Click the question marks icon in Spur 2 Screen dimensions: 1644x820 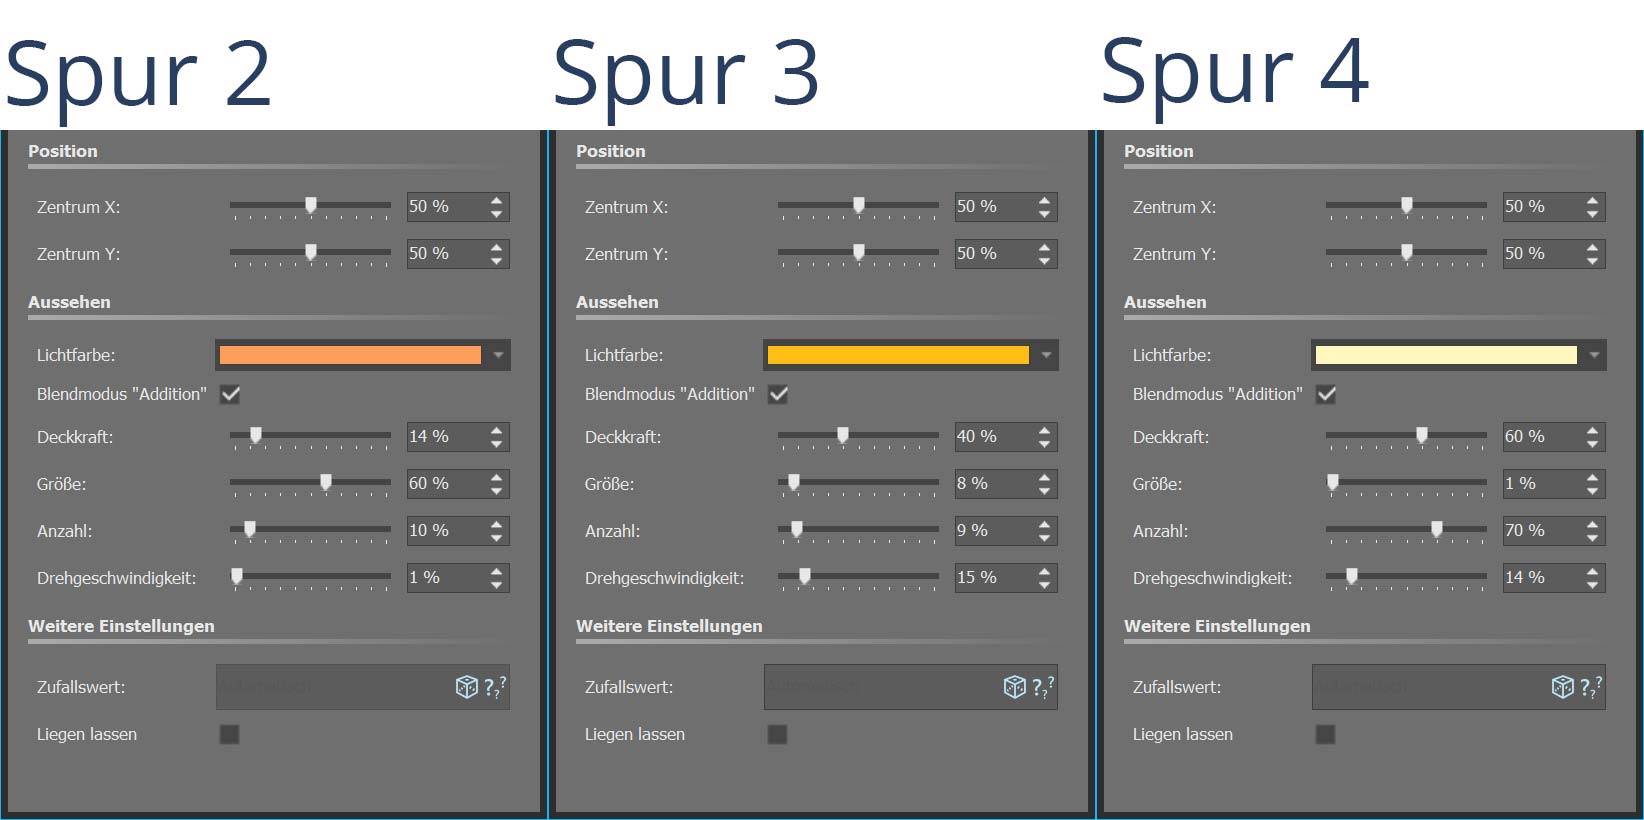[495, 687]
